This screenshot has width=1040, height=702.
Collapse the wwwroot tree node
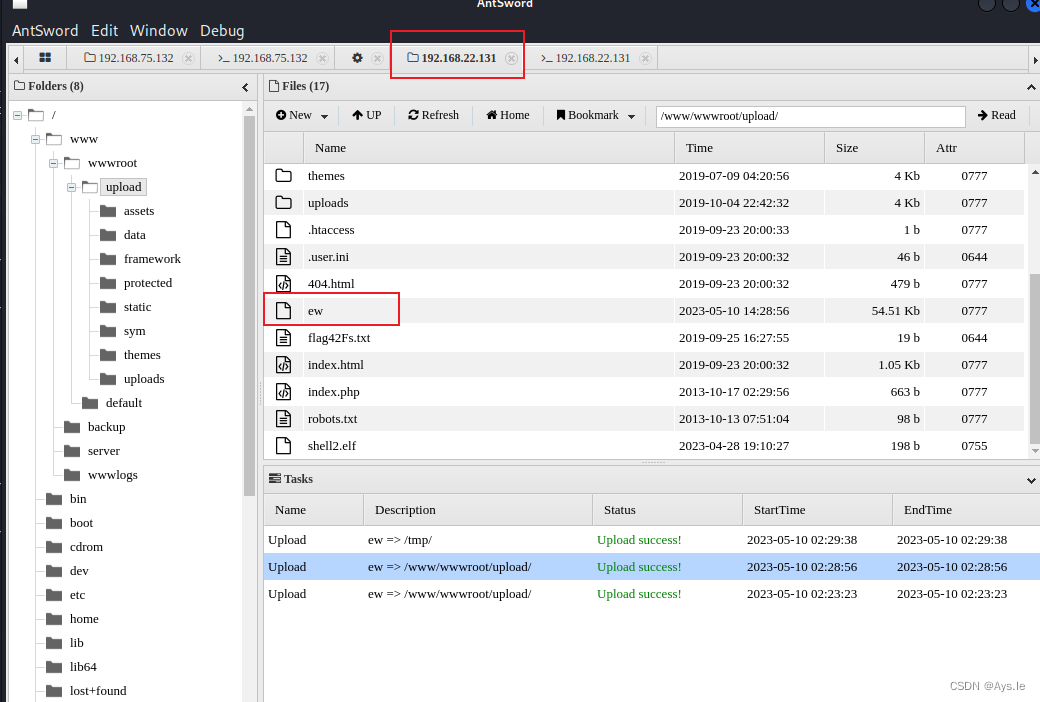pos(53,163)
